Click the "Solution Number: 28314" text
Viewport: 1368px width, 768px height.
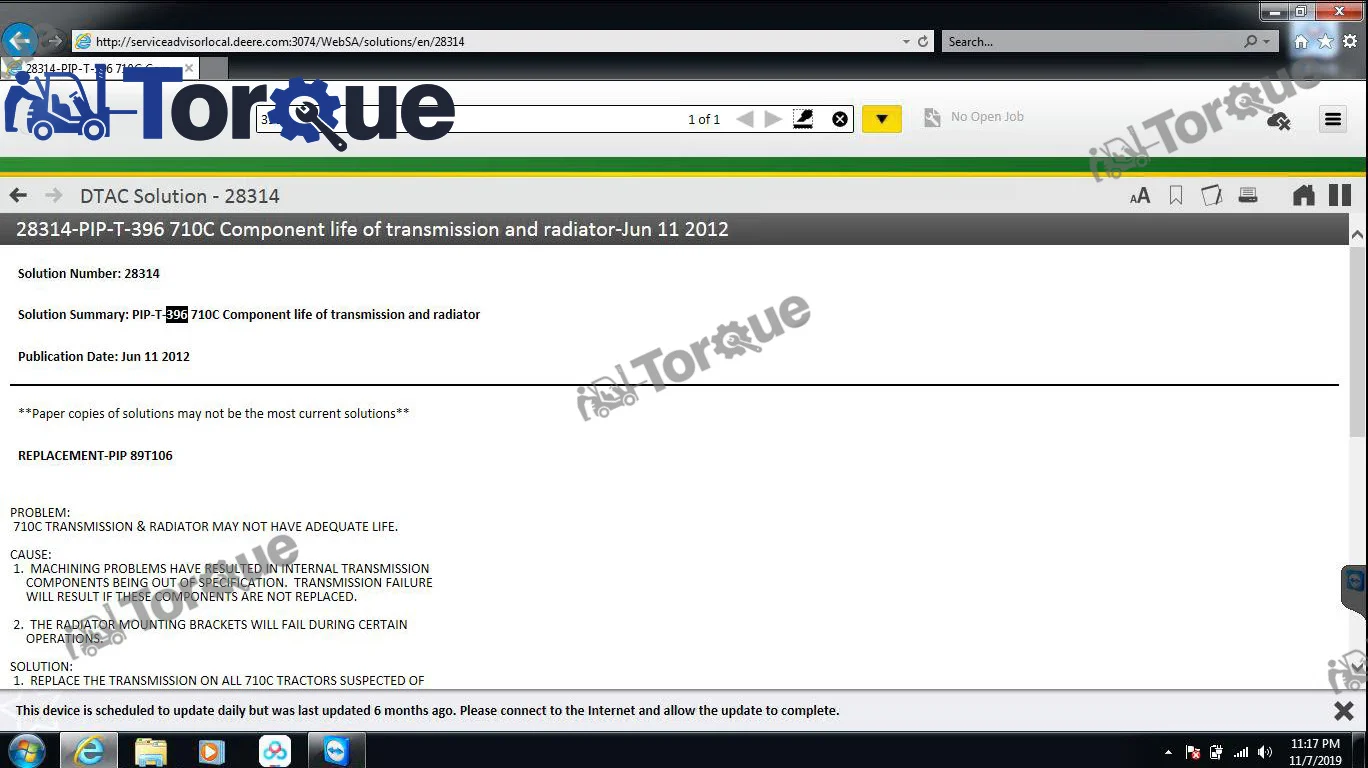(89, 273)
